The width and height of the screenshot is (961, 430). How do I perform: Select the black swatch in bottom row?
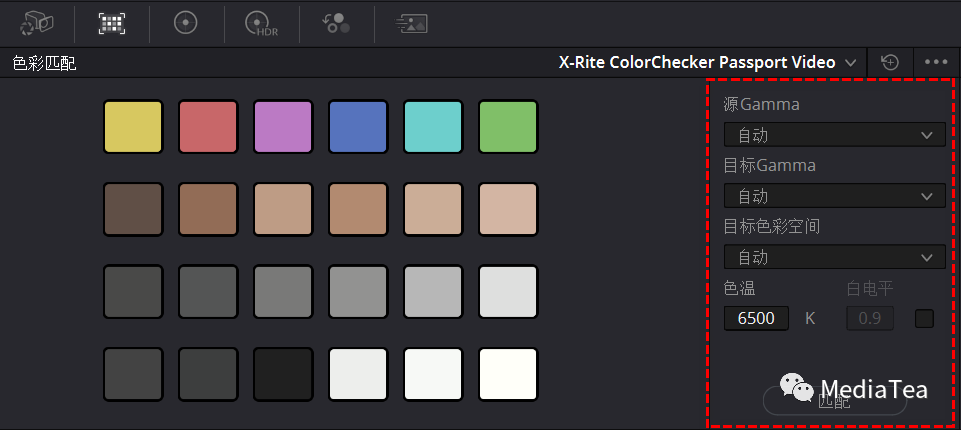point(283,374)
